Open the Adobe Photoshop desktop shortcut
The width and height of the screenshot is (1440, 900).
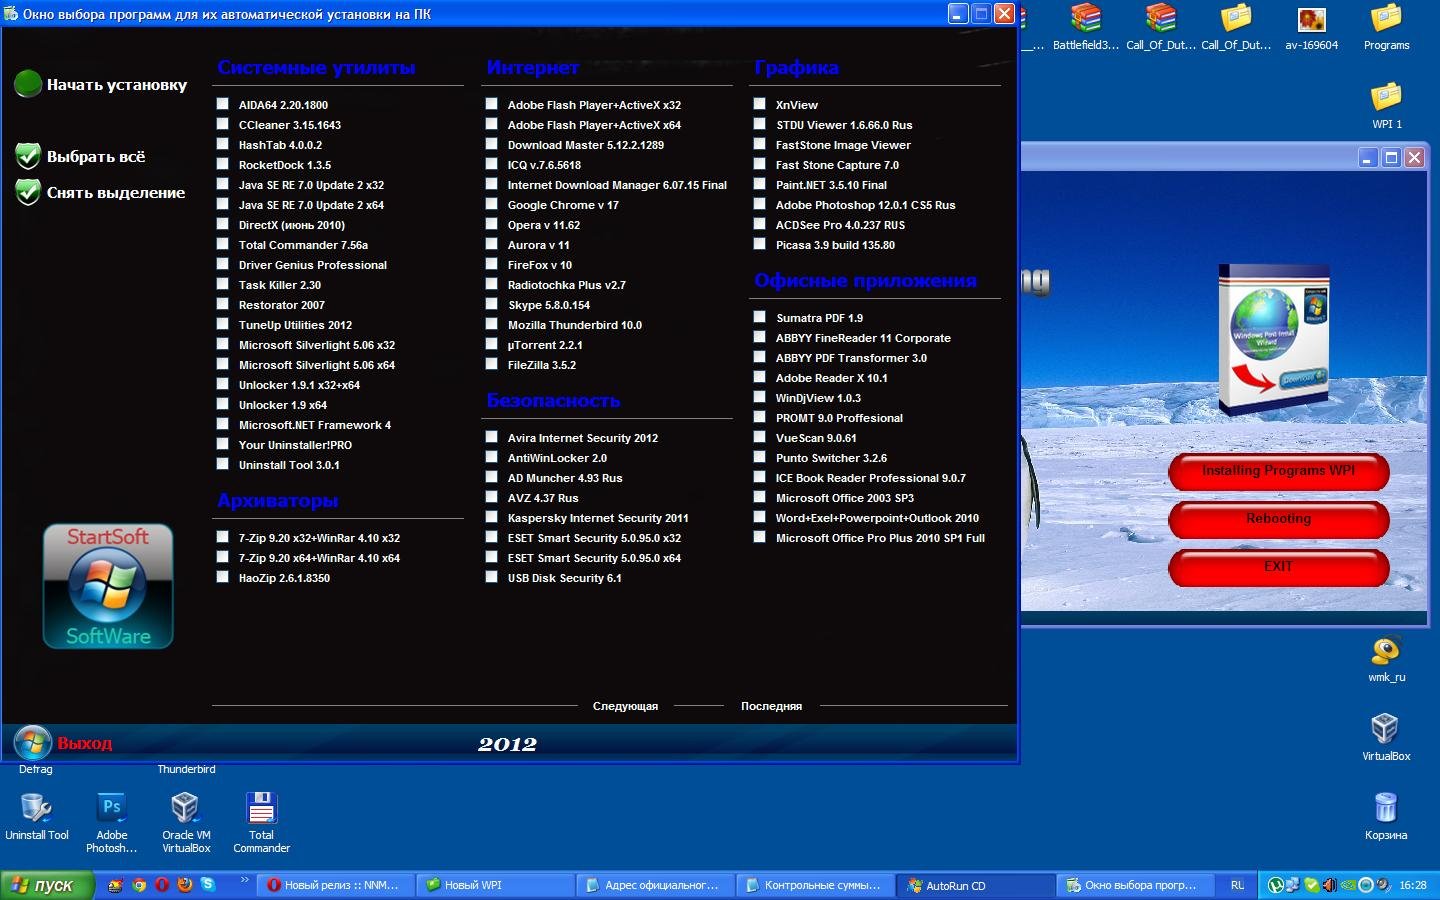[111, 823]
